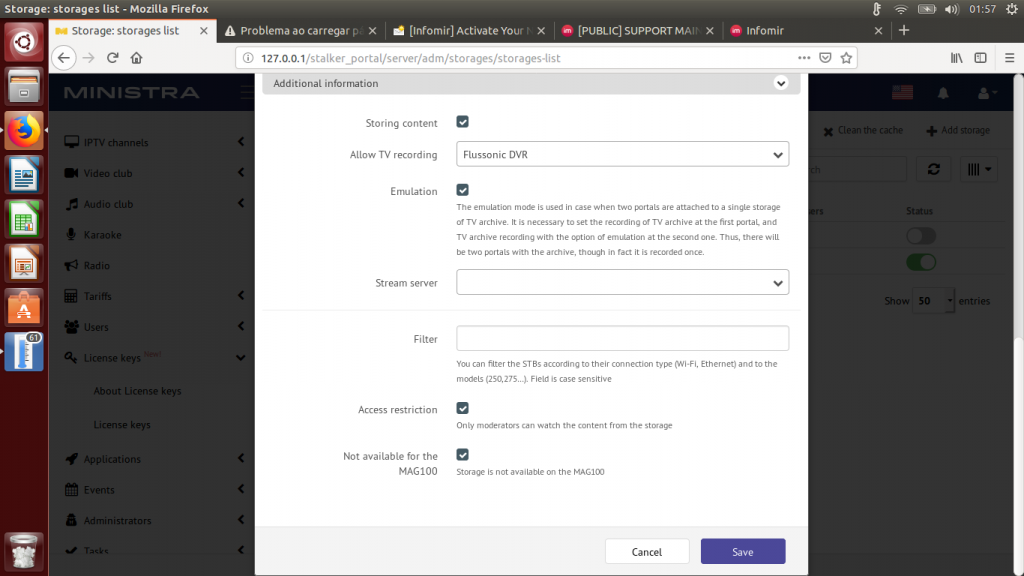This screenshot has height=576, width=1024.
Task: Show sidebars icon in Firefox toolbar
Action: click(x=980, y=57)
